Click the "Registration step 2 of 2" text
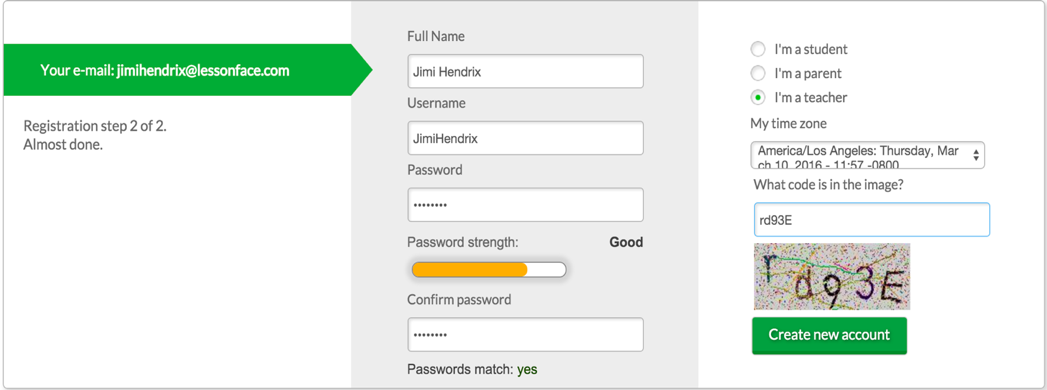The image size is (1047, 390). point(95,126)
